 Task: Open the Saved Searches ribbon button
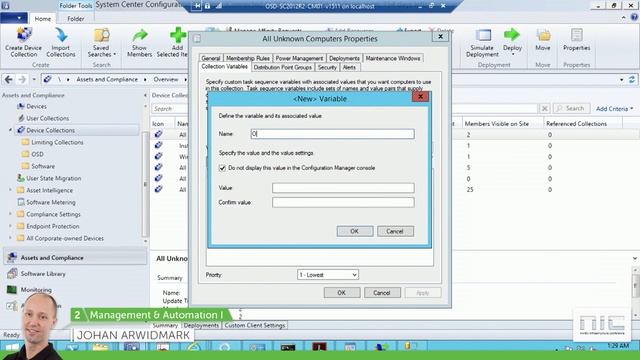point(102,42)
